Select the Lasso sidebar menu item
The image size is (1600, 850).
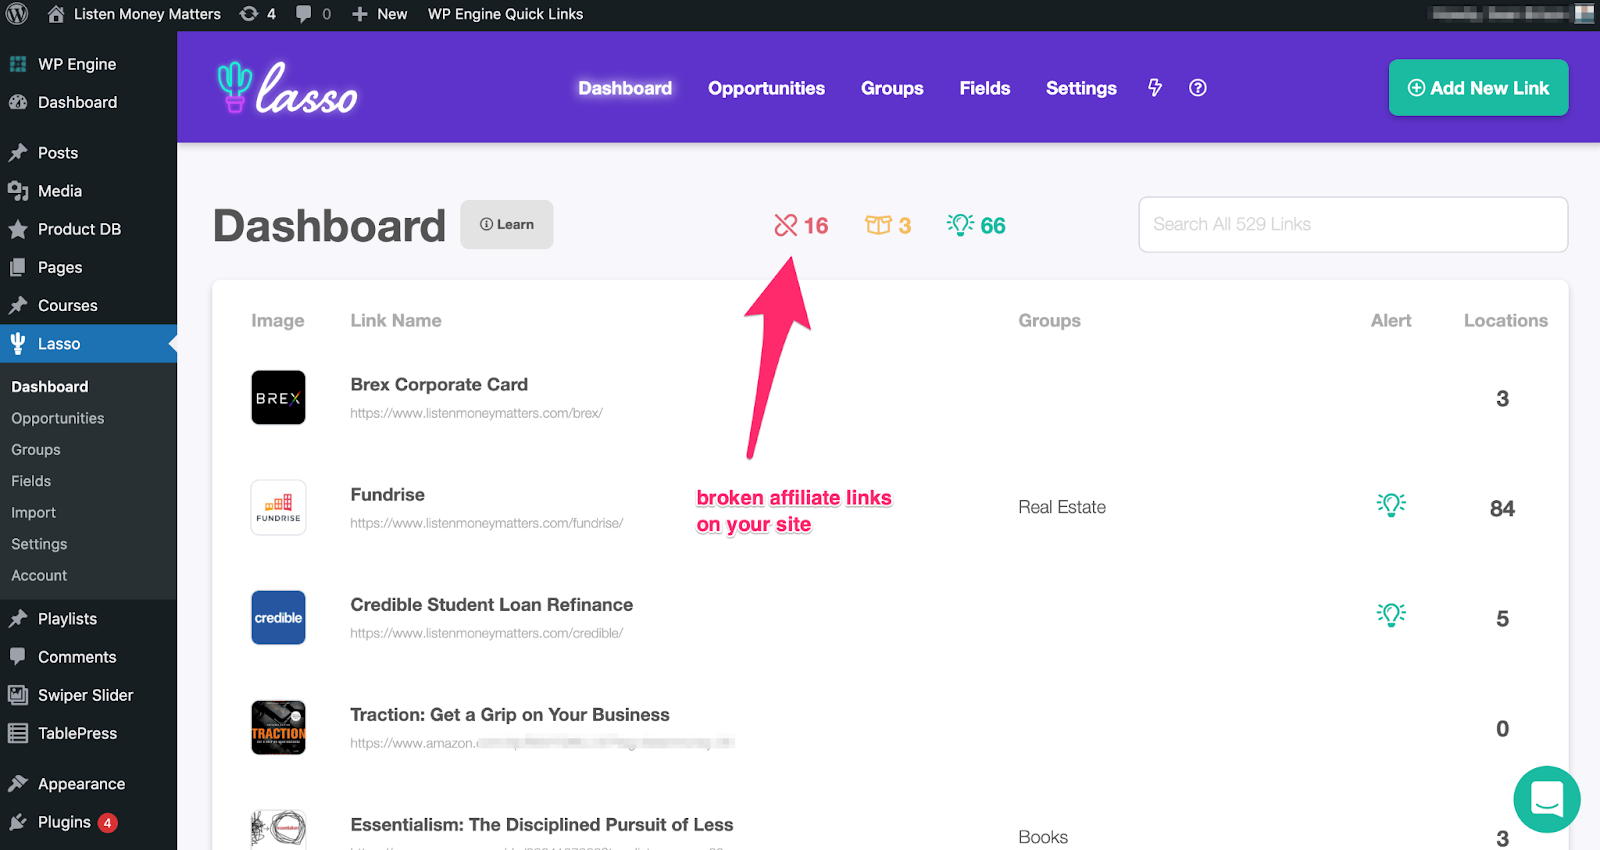coord(88,344)
